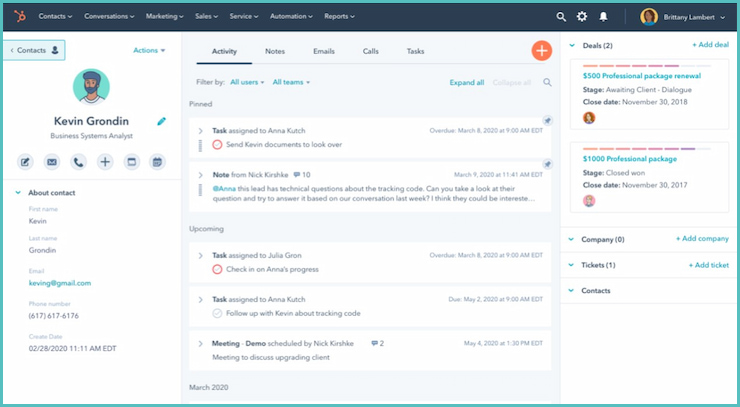Open the Service menu
Viewport: 740px width, 407px height.
[x=244, y=16]
